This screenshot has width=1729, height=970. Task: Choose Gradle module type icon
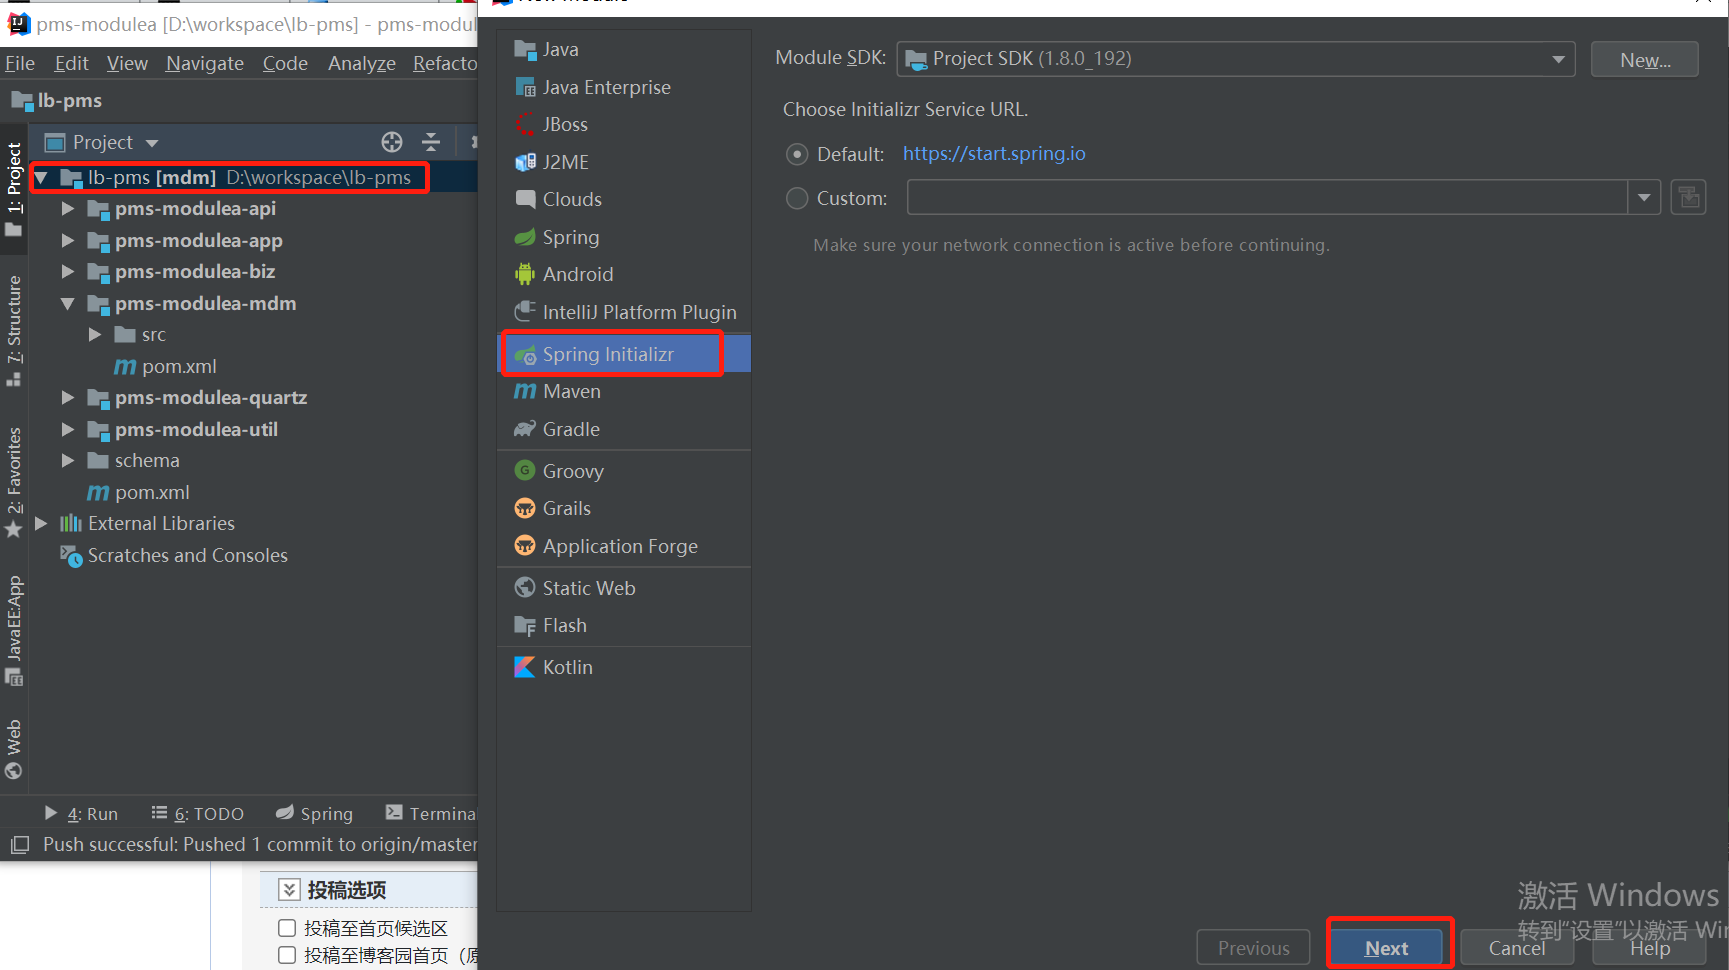pyautogui.click(x=525, y=429)
